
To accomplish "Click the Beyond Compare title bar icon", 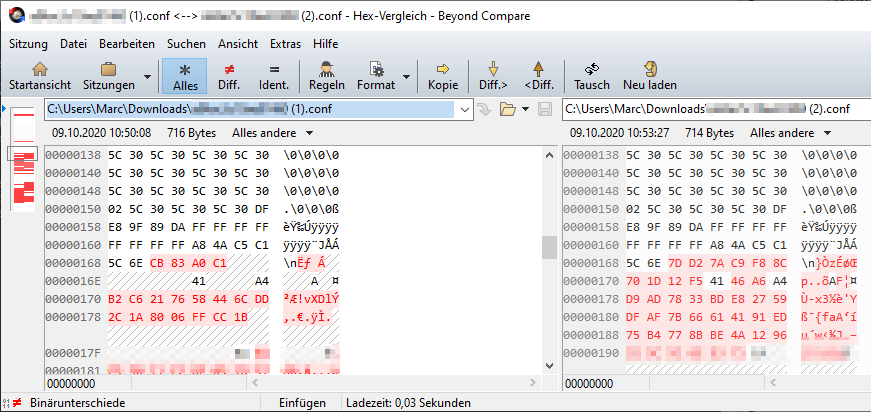I will [x=15, y=16].
